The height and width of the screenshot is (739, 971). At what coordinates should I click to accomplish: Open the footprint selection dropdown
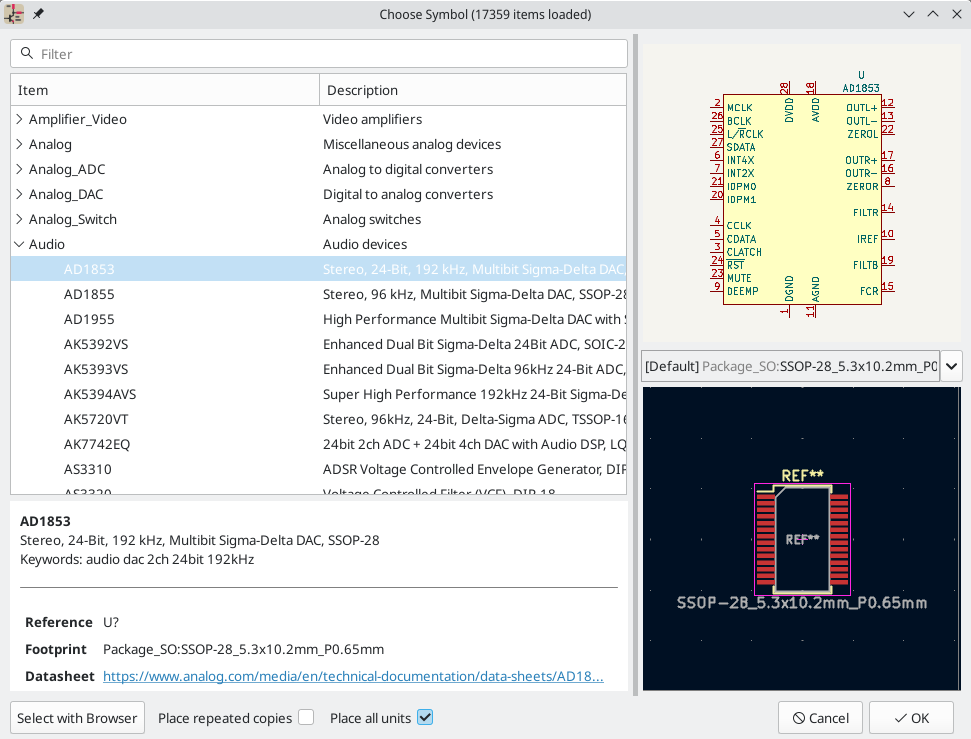951,366
